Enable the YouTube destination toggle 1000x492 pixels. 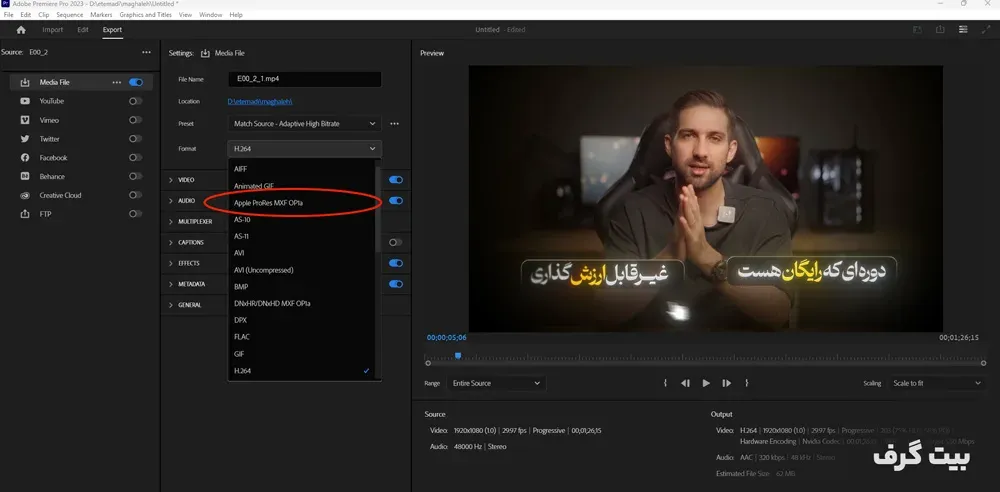[136, 101]
